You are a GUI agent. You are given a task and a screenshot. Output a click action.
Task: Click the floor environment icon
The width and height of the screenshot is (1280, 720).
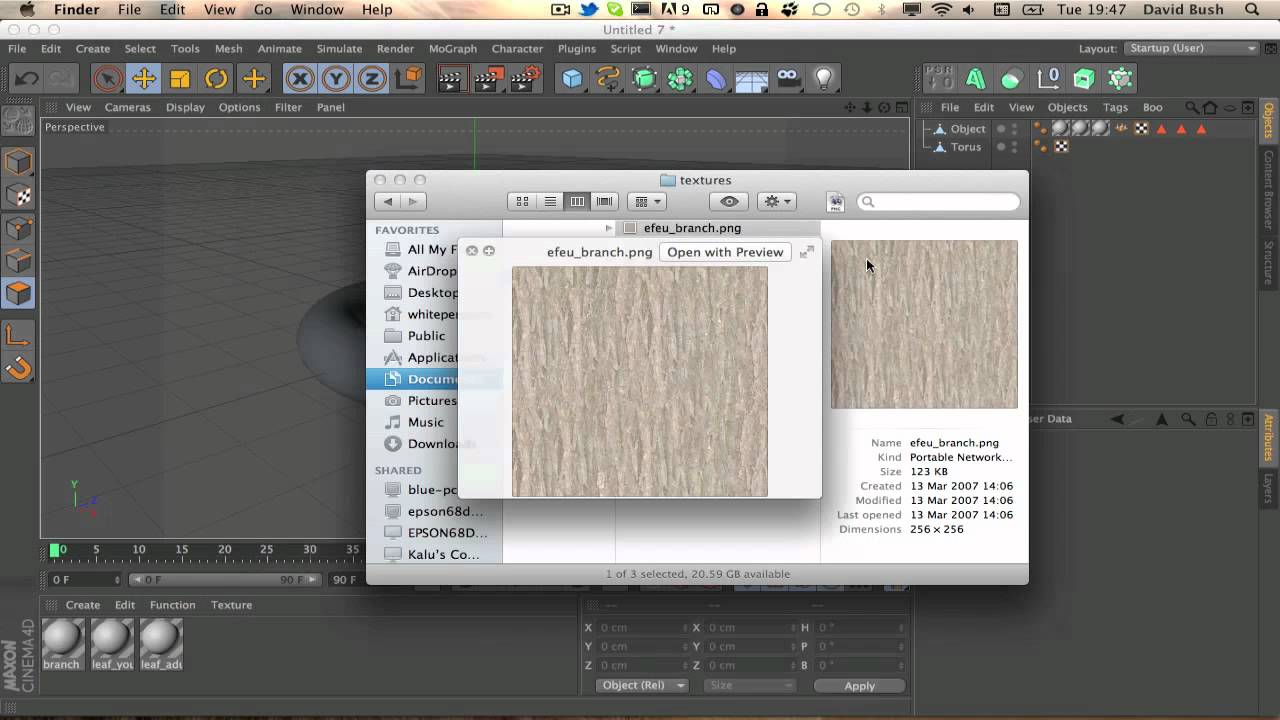point(752,79)
